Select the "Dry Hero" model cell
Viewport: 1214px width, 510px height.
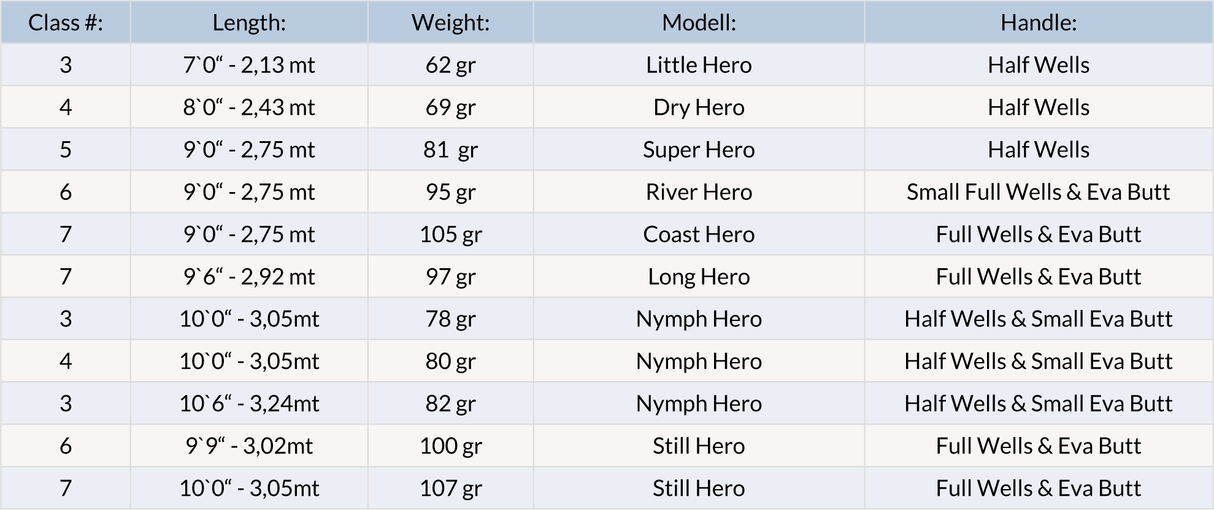(698, 107)
